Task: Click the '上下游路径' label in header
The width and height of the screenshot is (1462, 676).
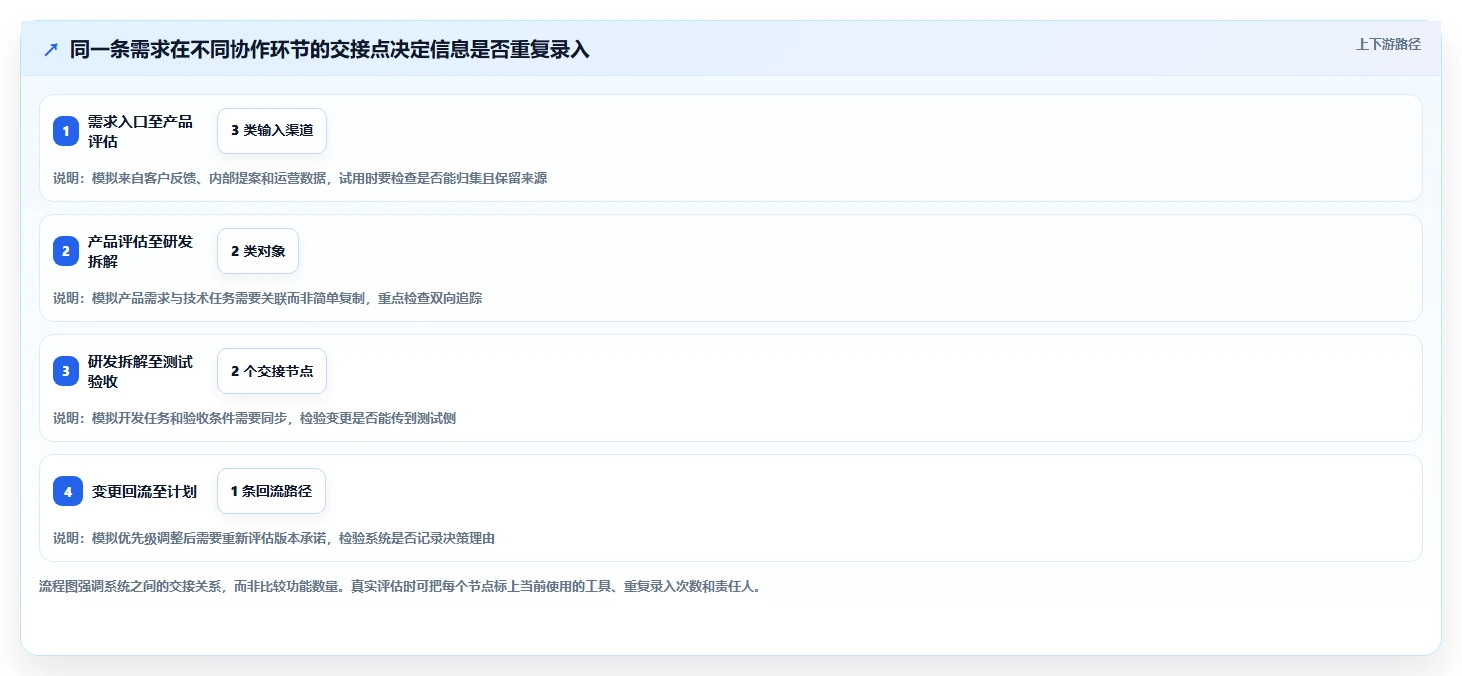Action: pyautogui.click(x=1388, y=44)
